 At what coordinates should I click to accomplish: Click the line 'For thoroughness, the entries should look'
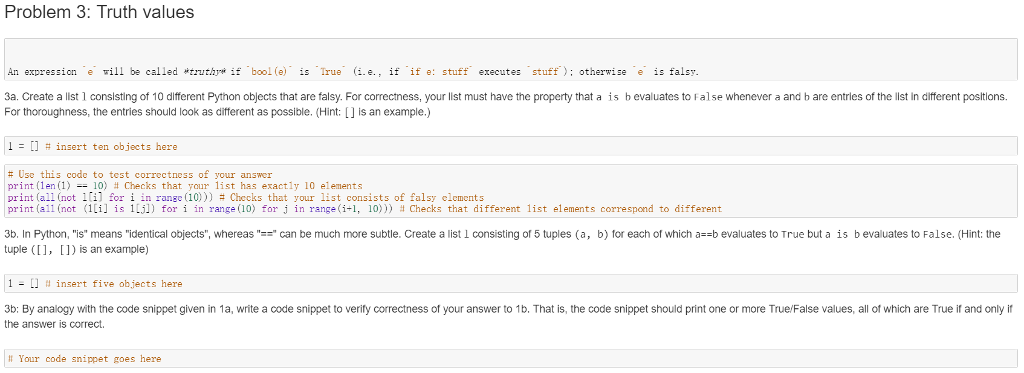pyautogui.click(x=216, y=112)
